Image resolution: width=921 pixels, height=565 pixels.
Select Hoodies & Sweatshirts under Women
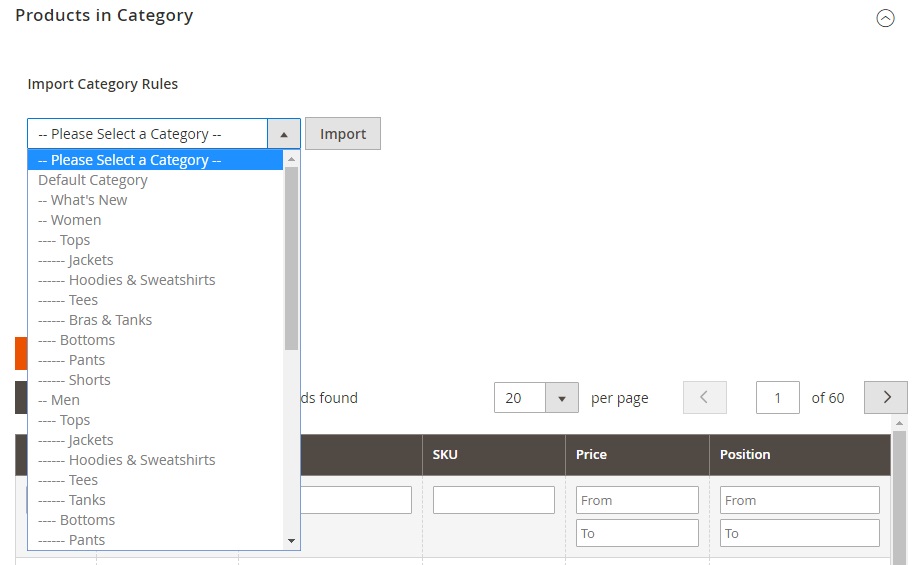155,280
